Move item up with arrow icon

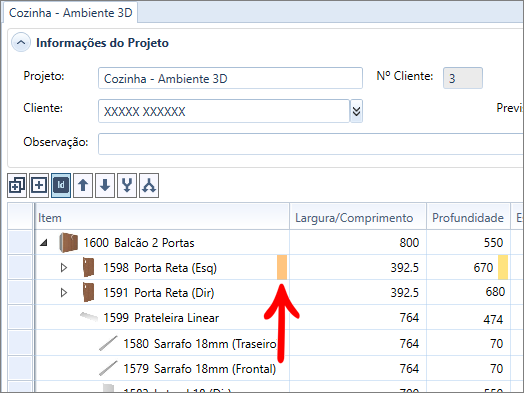(83, 185)
